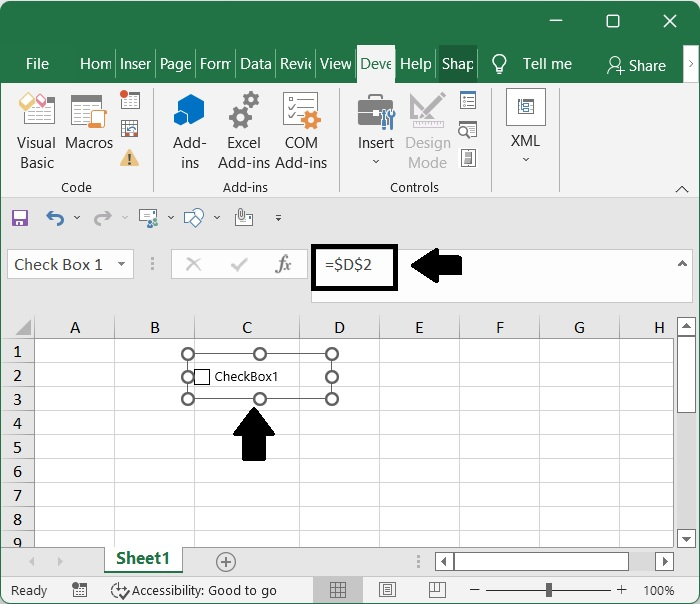Switch to Normal view
Screen dimensions: 700x604
(x=338, y=590)
